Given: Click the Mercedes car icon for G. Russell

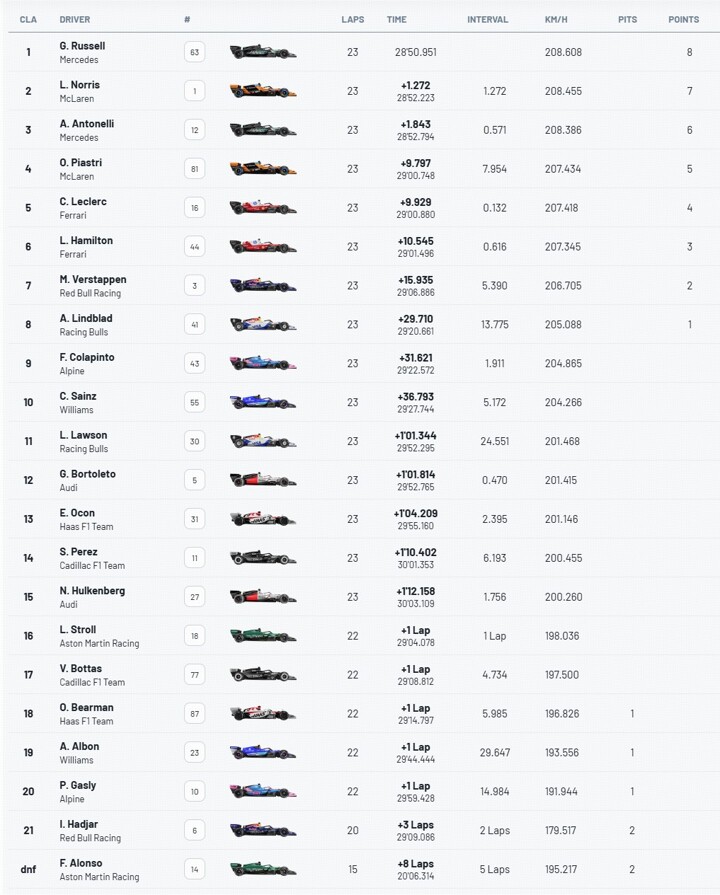Looking at the screenshot, I should click(263, 53).
